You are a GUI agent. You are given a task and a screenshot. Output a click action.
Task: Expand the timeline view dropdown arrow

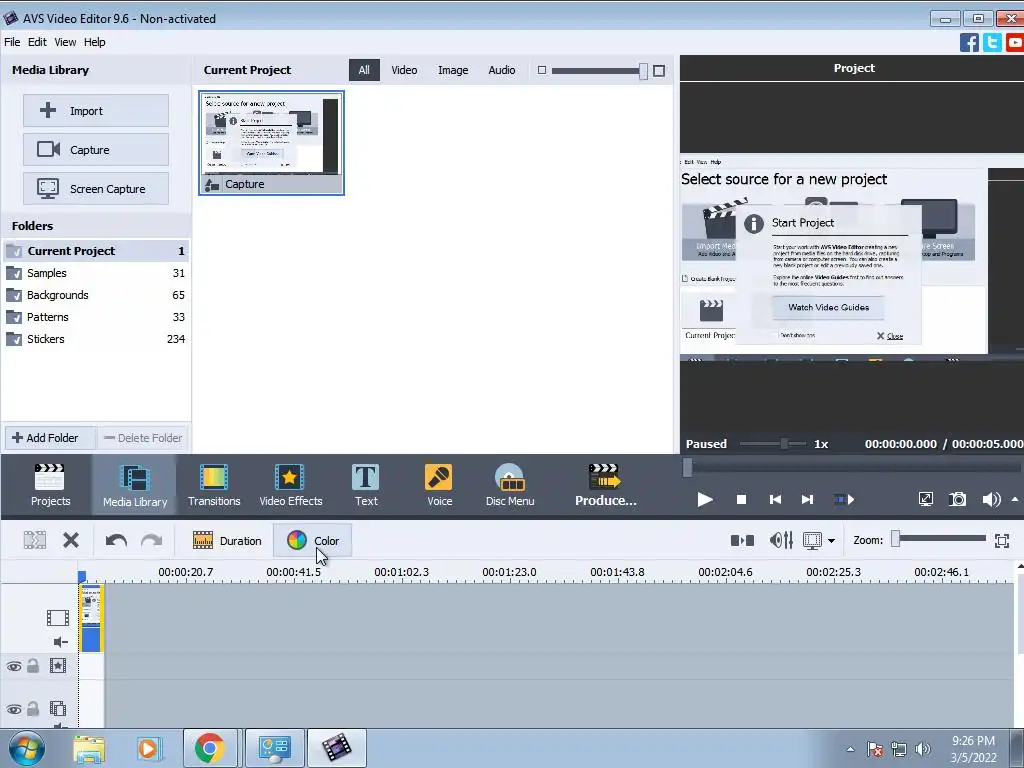pyautogui.click(x=831, y=541)
